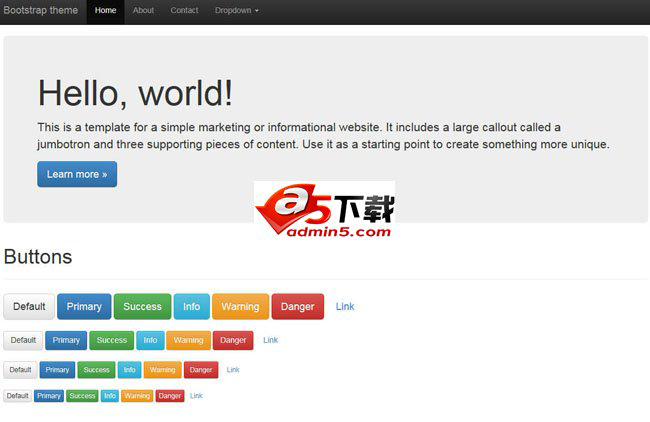Screen dimensions: 650x422
Task: Expand the Dropdown menu in navbar
Action: pos(237,12)
